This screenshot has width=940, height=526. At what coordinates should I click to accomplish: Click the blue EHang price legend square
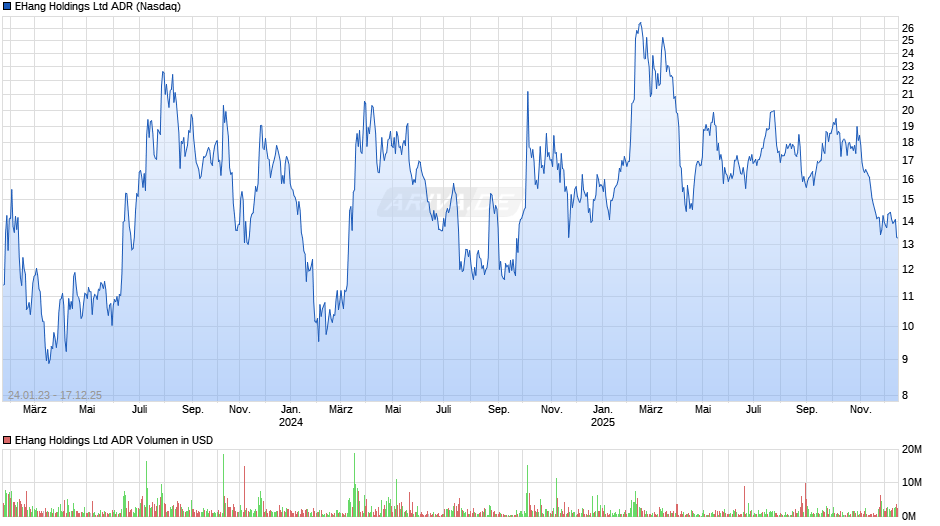7,7
